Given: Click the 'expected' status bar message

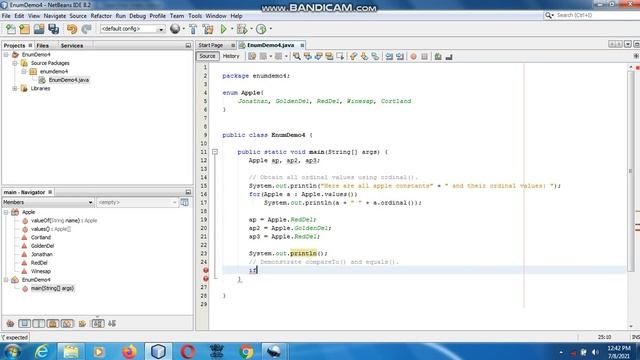Looking at the screenshot, I should click(x=15, y=338).
